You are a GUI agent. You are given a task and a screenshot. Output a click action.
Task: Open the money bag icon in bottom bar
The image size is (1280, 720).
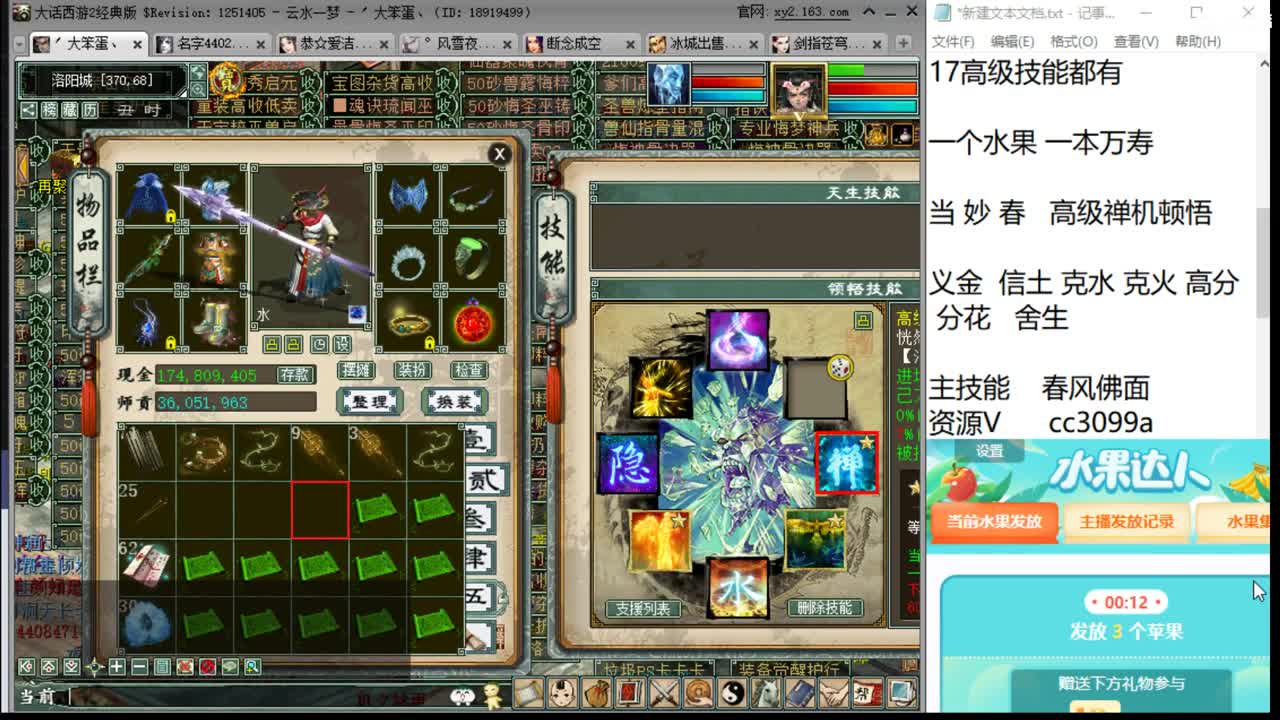coord(597,692)
